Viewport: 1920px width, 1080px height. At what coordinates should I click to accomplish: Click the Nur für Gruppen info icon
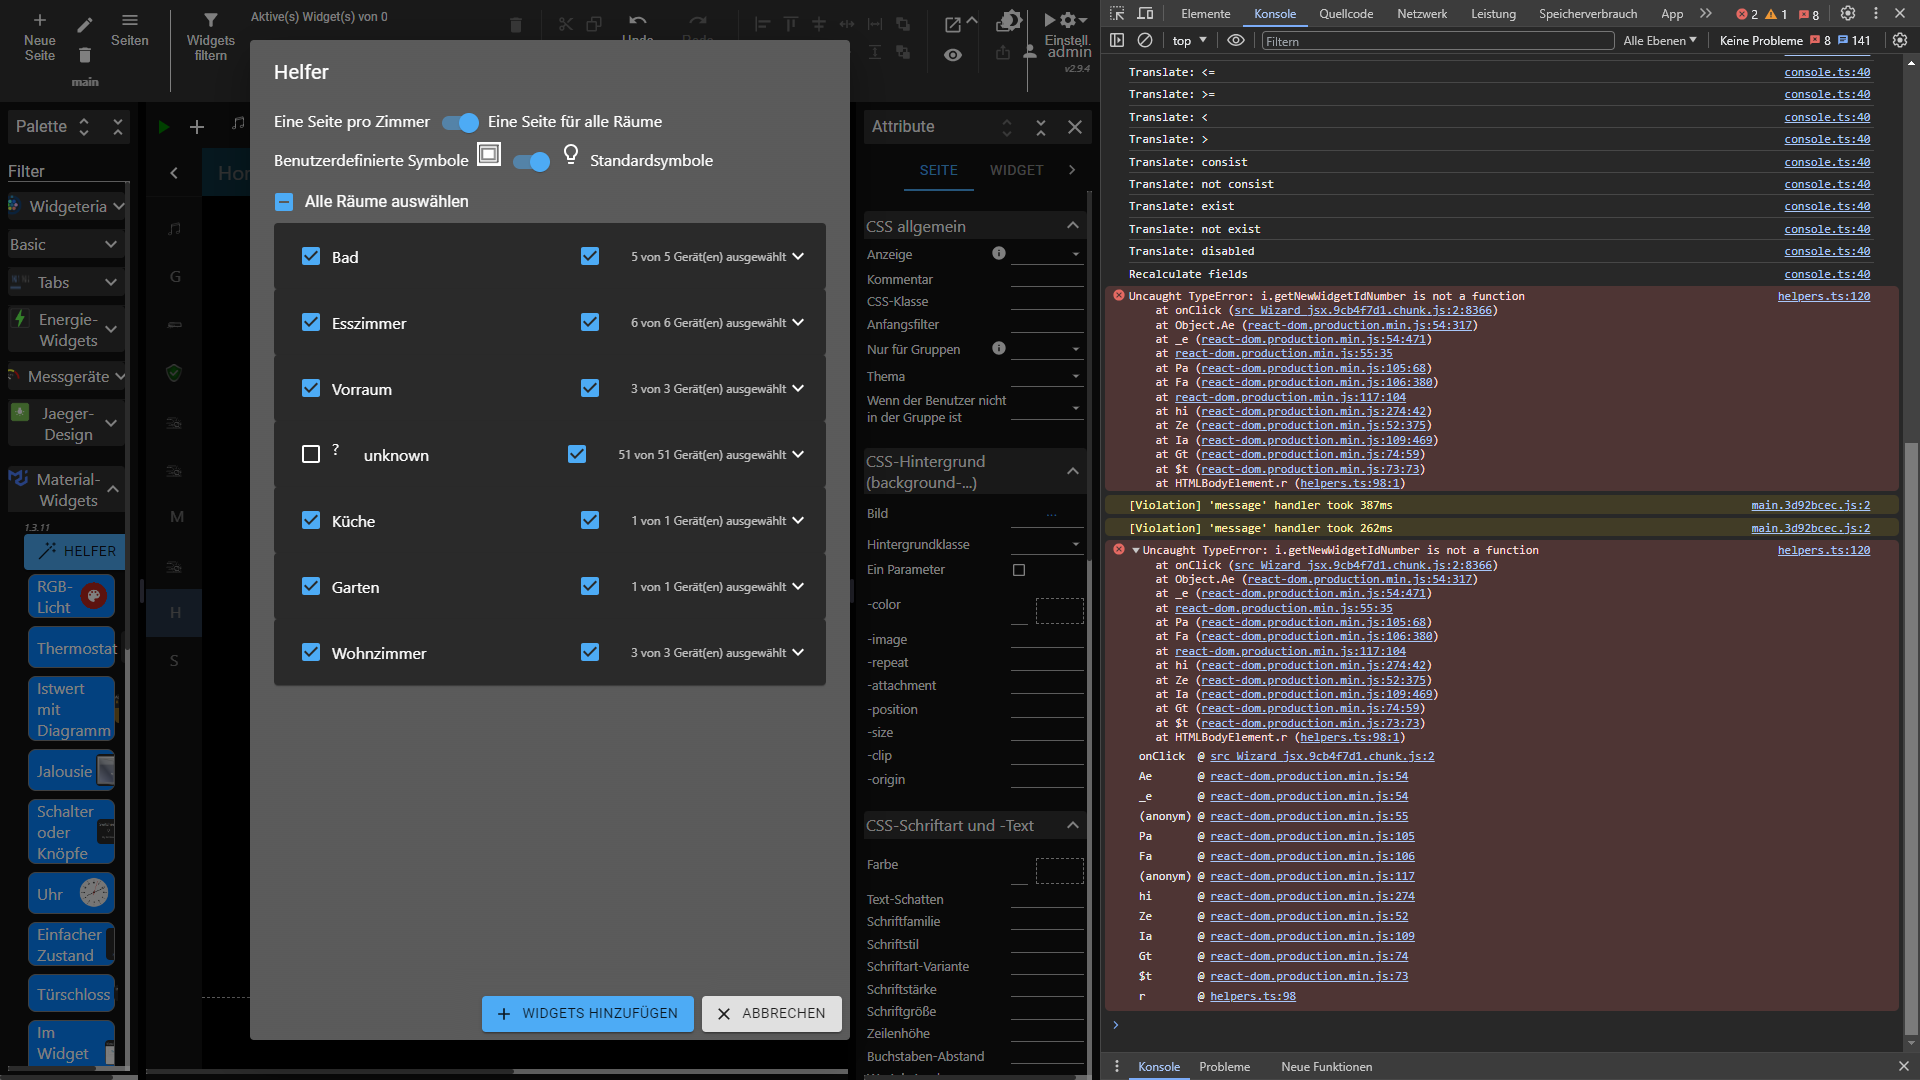pyautogui.click(x=998, y=349)
